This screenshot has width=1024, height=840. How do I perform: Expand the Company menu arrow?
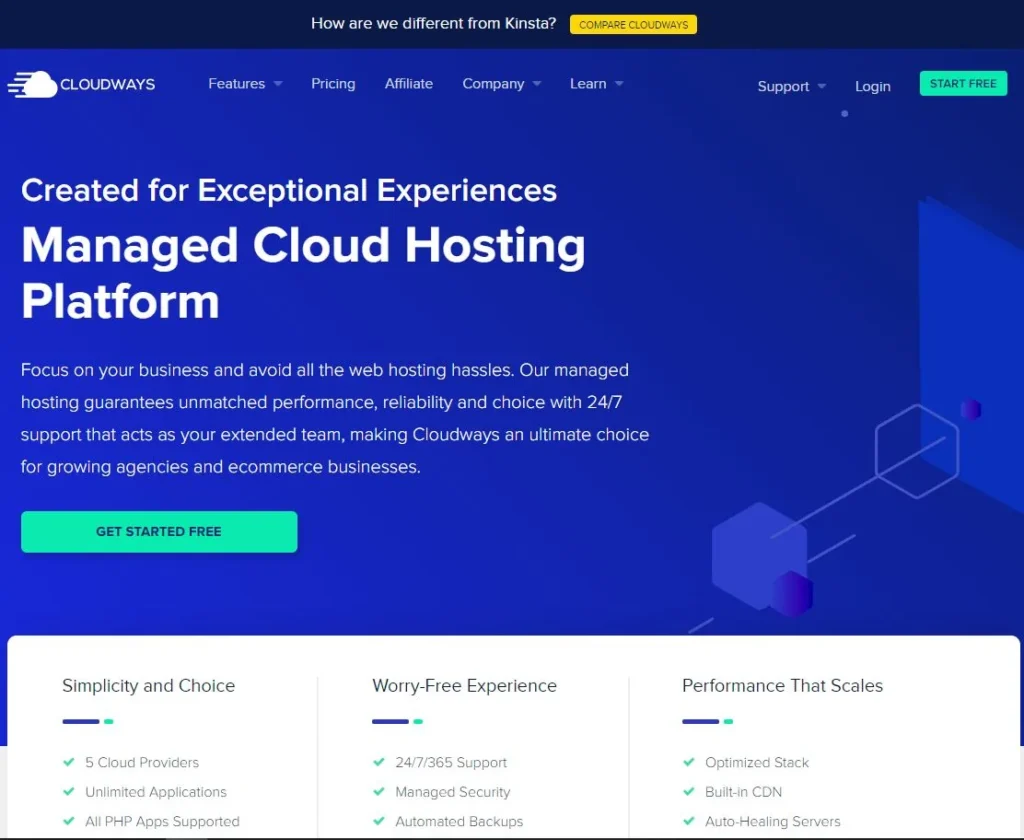(x=537, y=84)
